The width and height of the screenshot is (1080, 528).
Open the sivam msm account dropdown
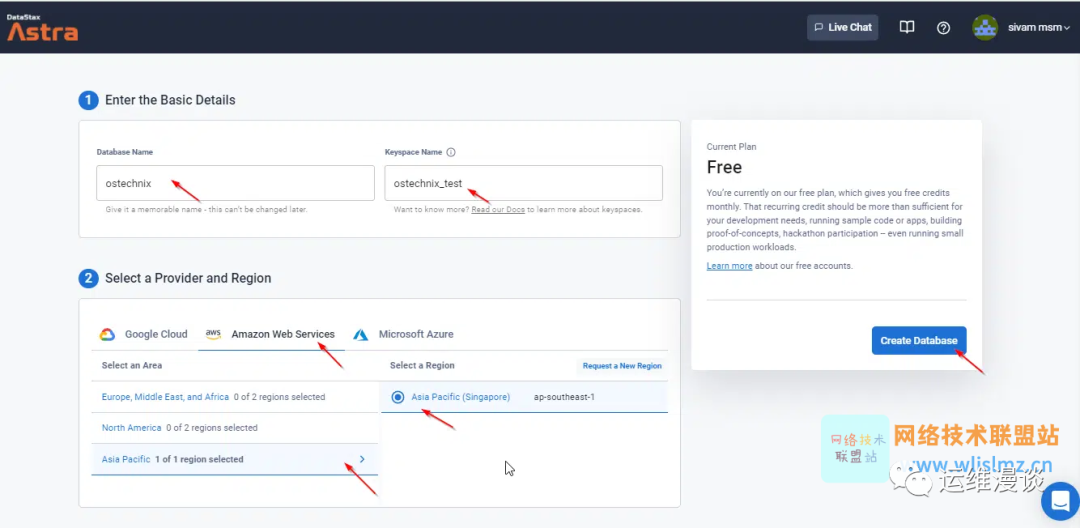[x=1039, y=28]
